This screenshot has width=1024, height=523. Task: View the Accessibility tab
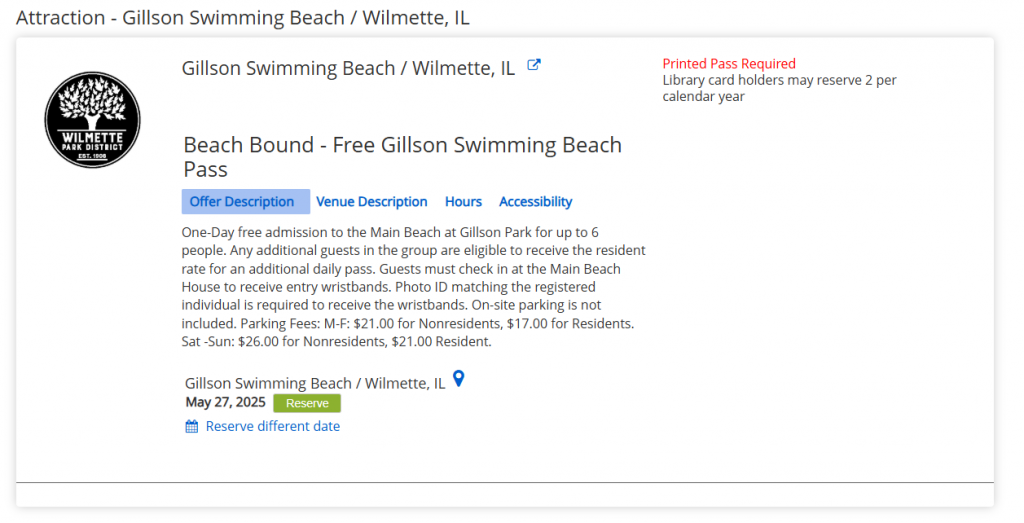(x=535, y=202)
